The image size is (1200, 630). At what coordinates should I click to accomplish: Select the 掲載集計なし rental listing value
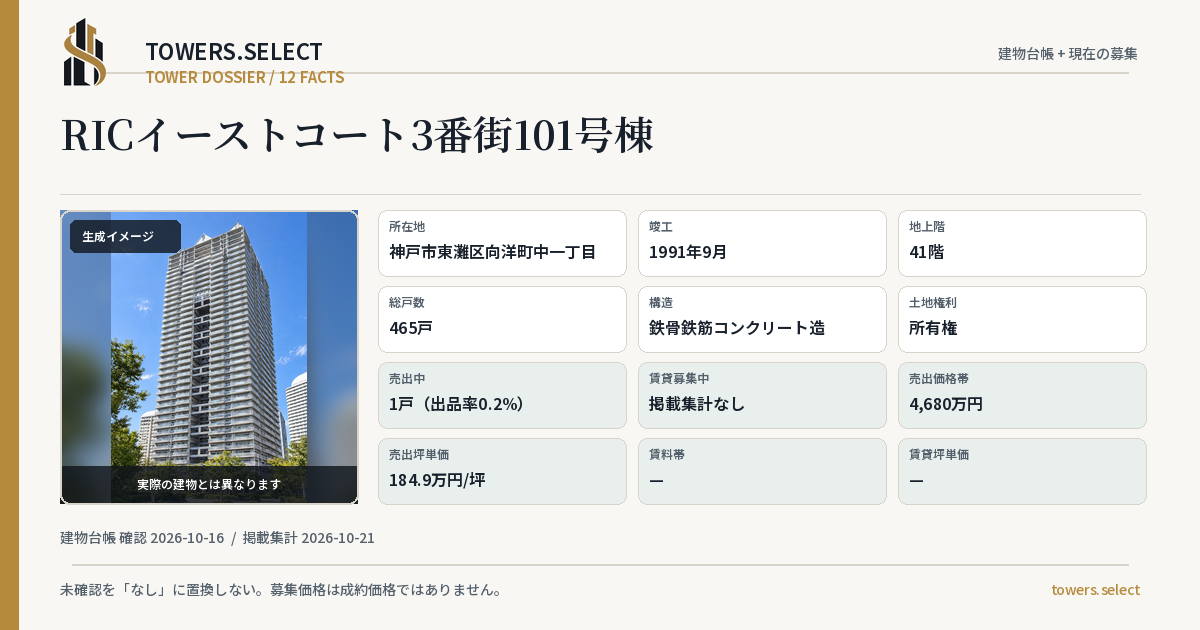[x=697, y=404]
